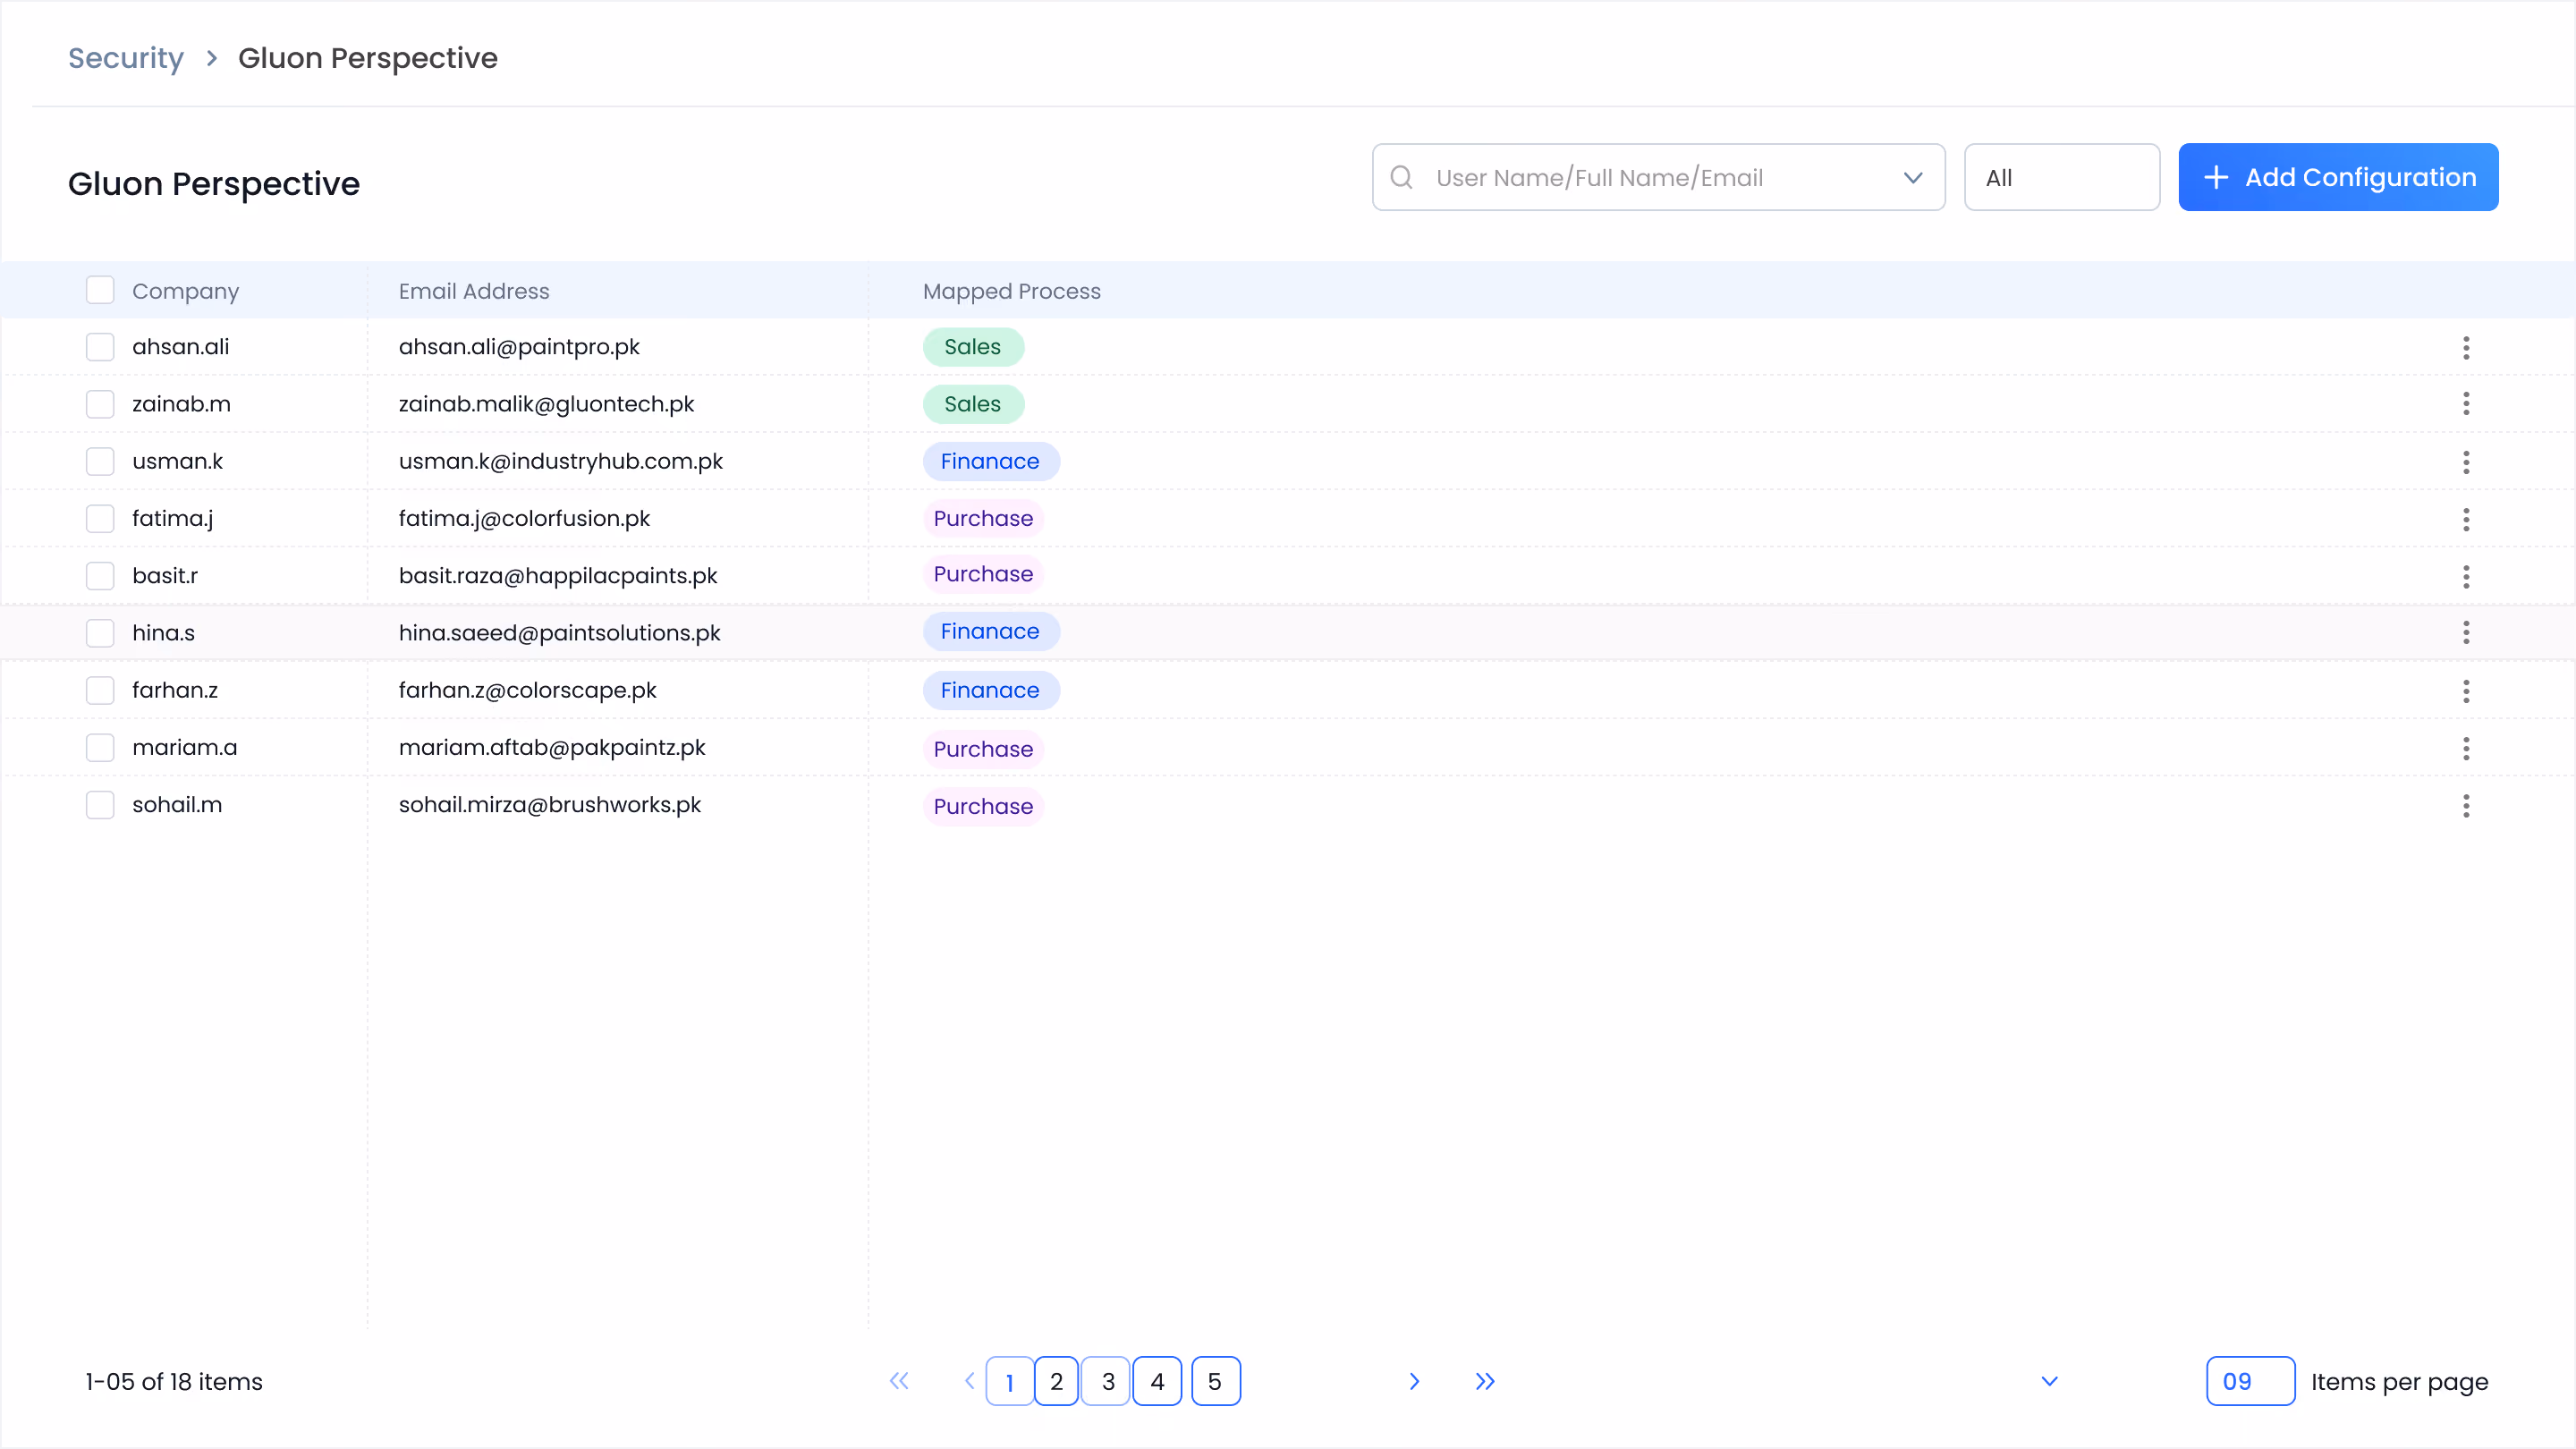Go to the previous page using the left arrow
This screenshot has width=2576, height=1449.
click(x=969, y=1381)
